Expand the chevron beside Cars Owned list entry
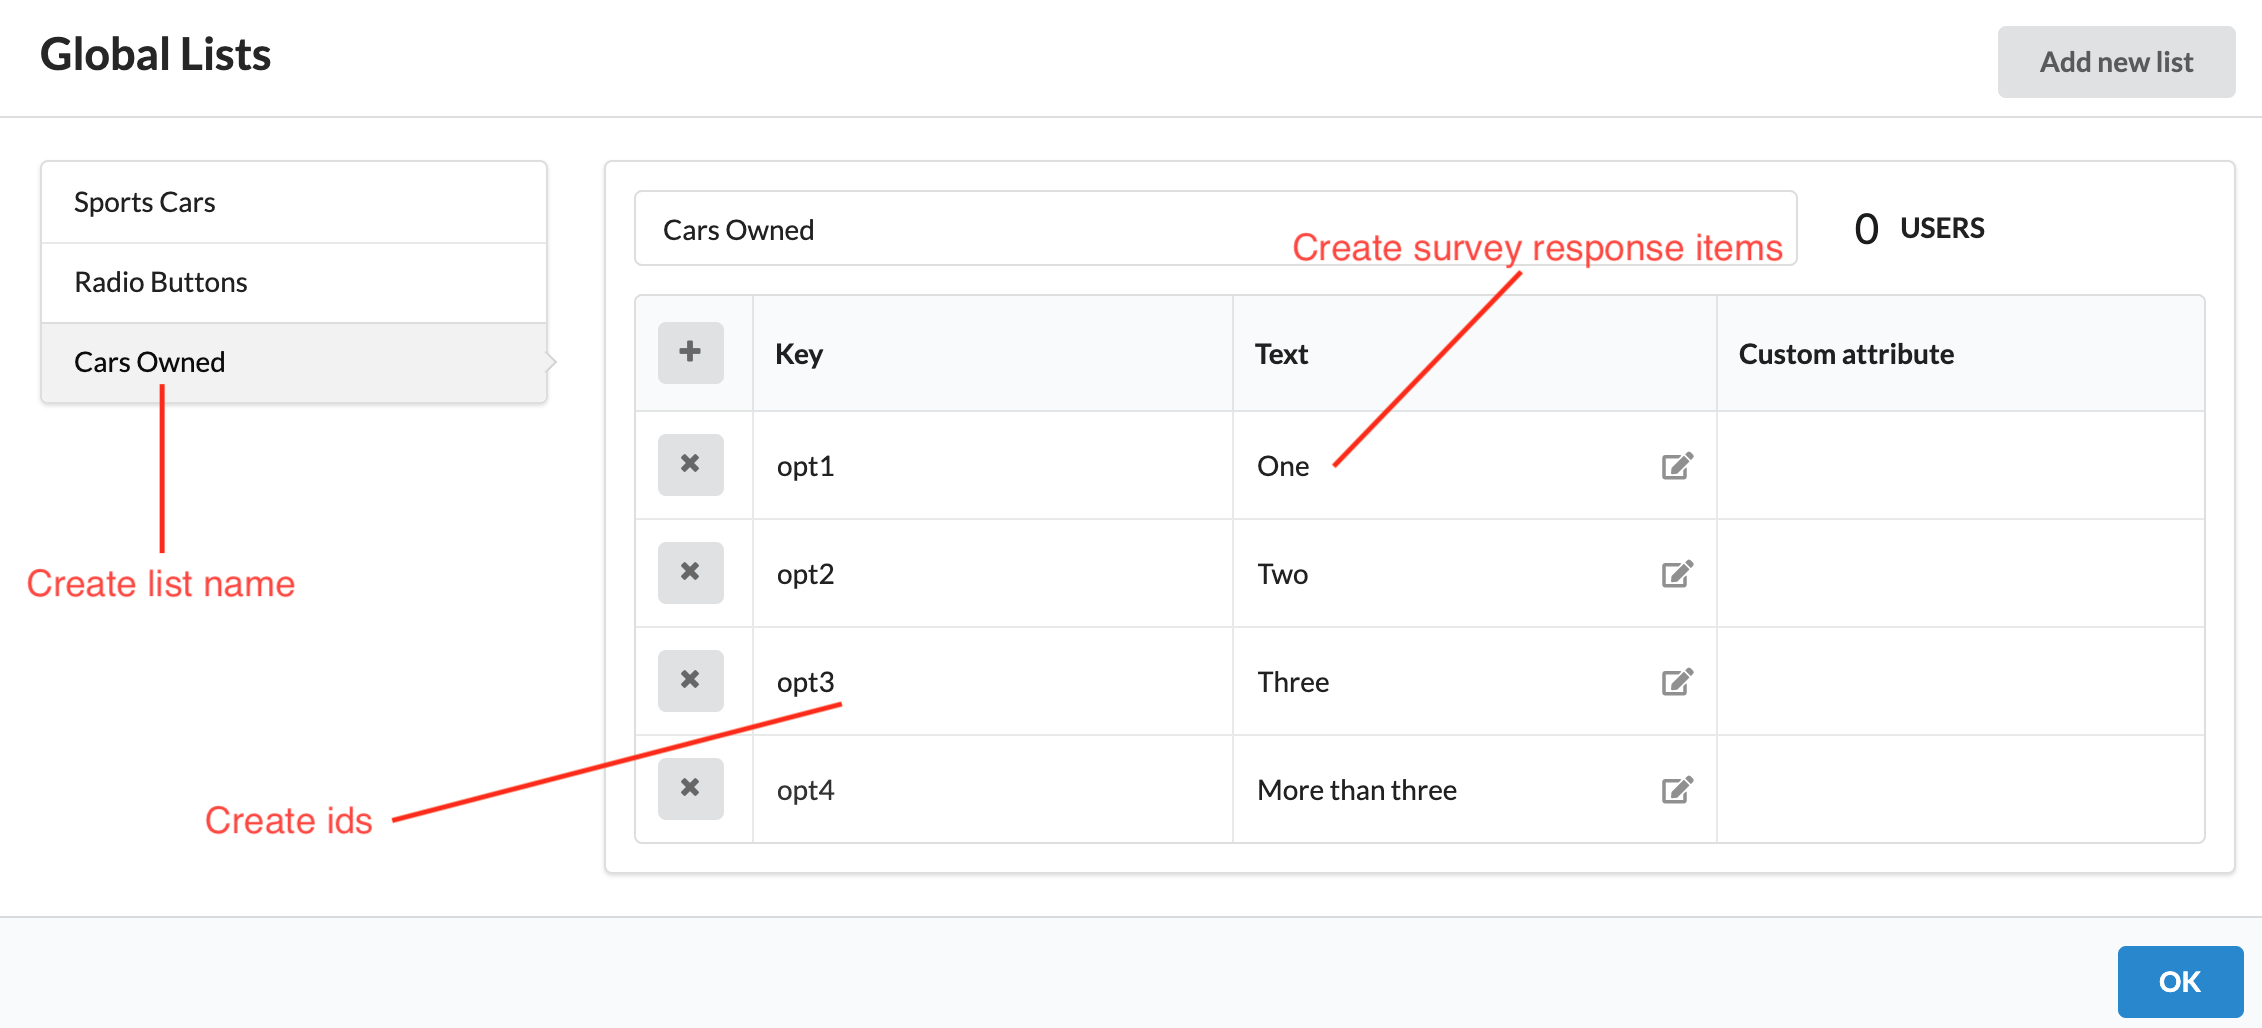The image size is (2262, 1028). [x=551, y=362]
